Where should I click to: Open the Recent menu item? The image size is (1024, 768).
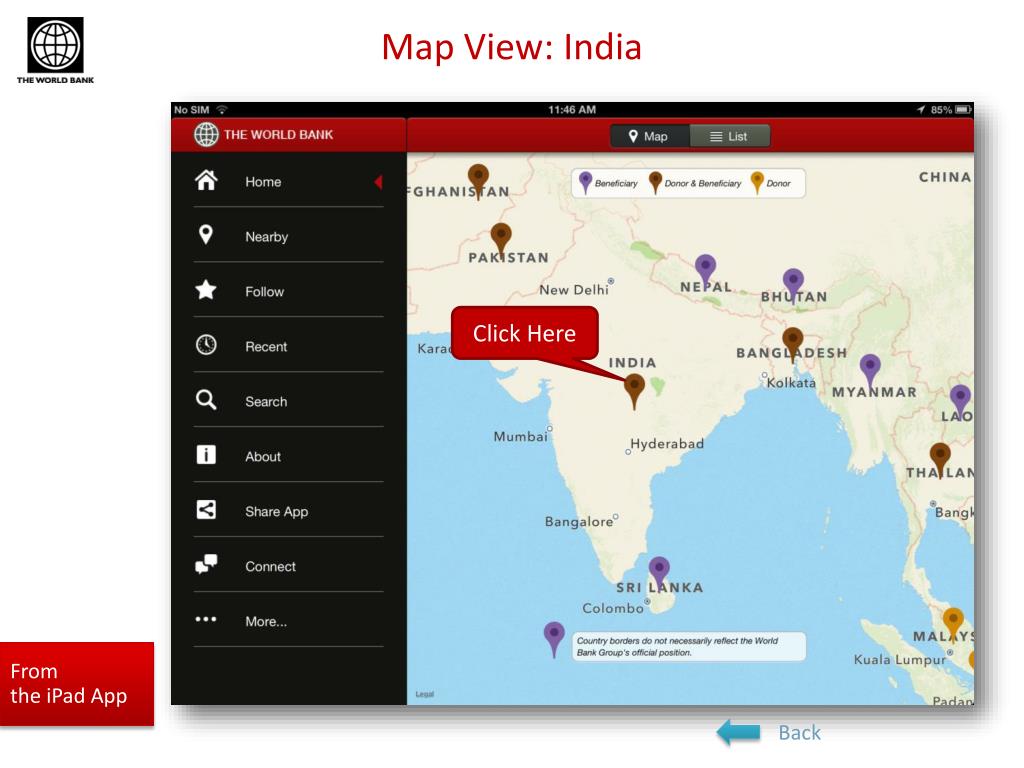point(288,345)
